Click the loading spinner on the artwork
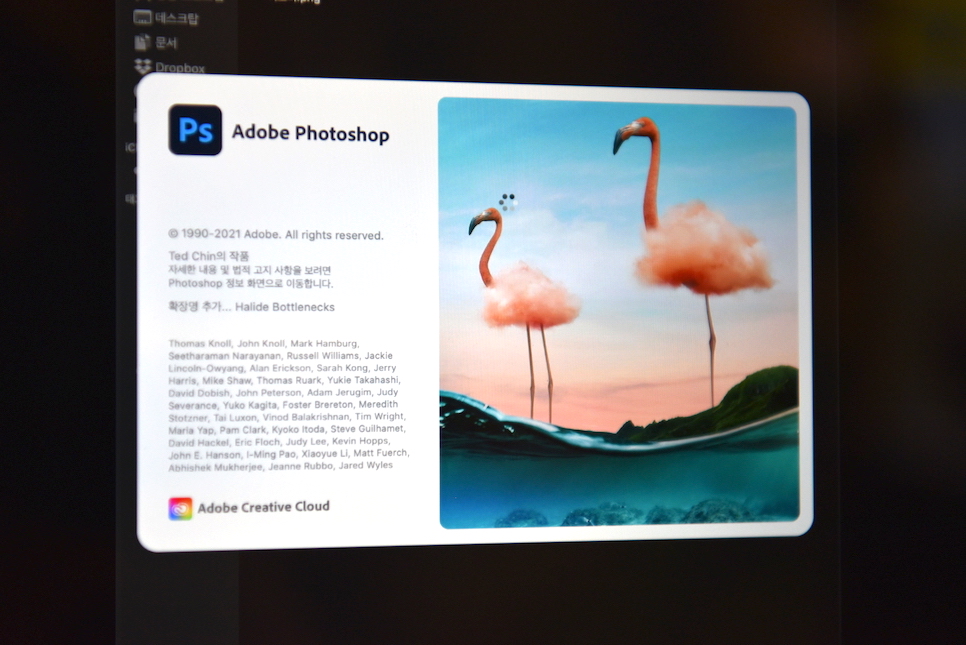The height and width of the screenshot is (645, 966). point(508,202)
